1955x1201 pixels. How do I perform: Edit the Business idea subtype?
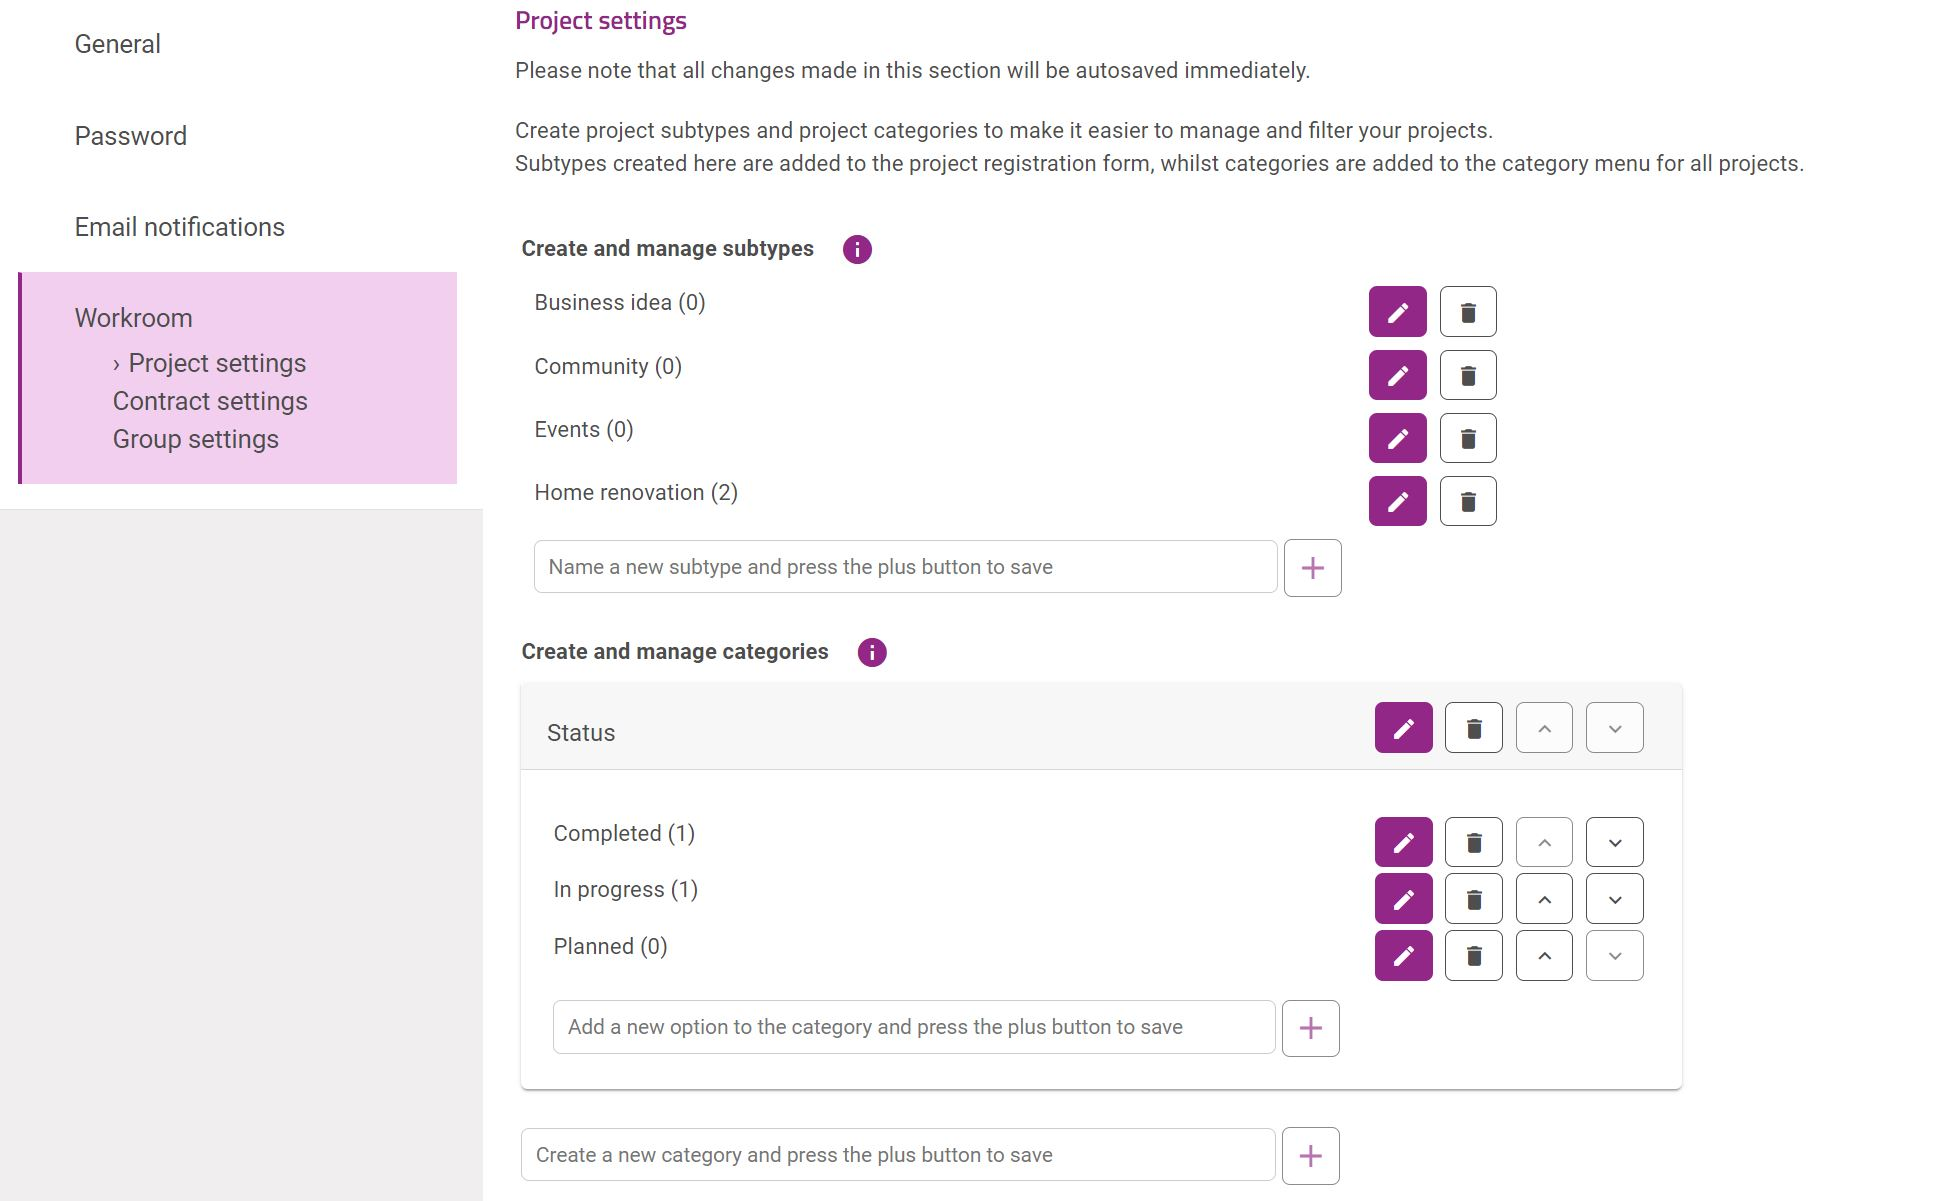[x=1397, y=312]
